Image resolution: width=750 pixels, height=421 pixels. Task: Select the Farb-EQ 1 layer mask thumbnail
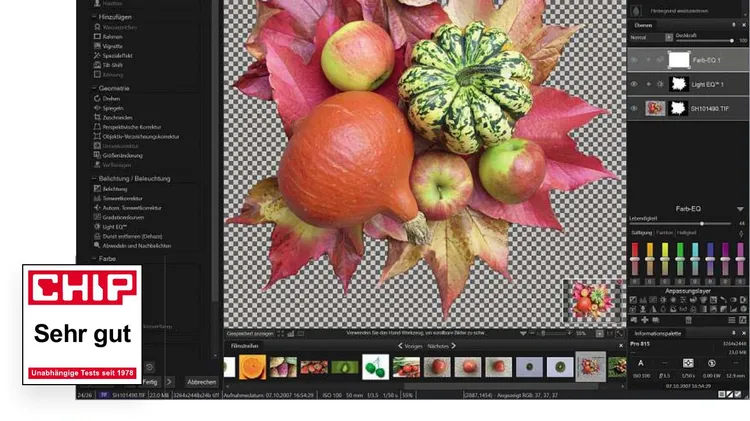point(678,60)
